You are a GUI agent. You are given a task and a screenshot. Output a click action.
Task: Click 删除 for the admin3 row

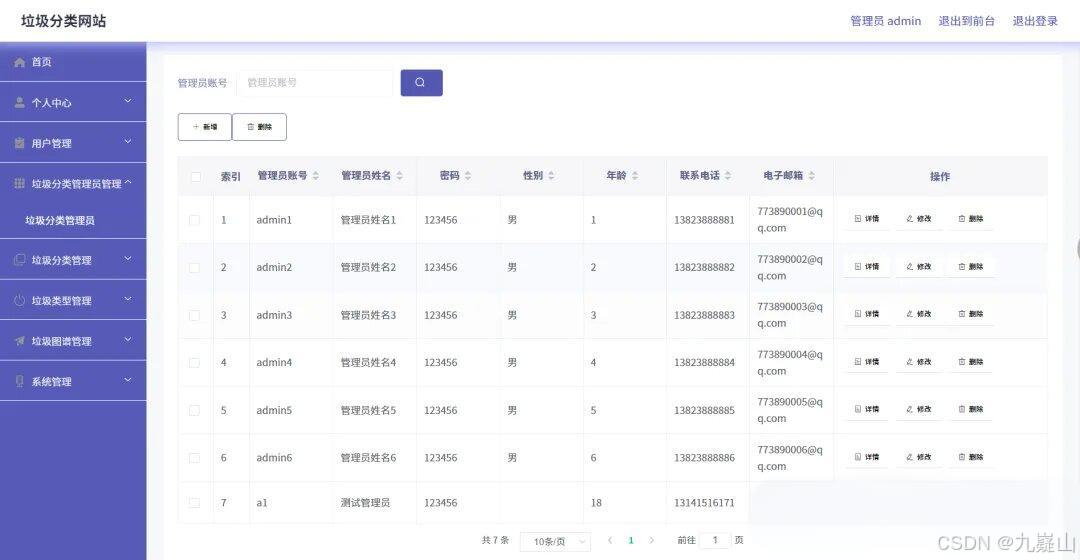tap(970, 314)
